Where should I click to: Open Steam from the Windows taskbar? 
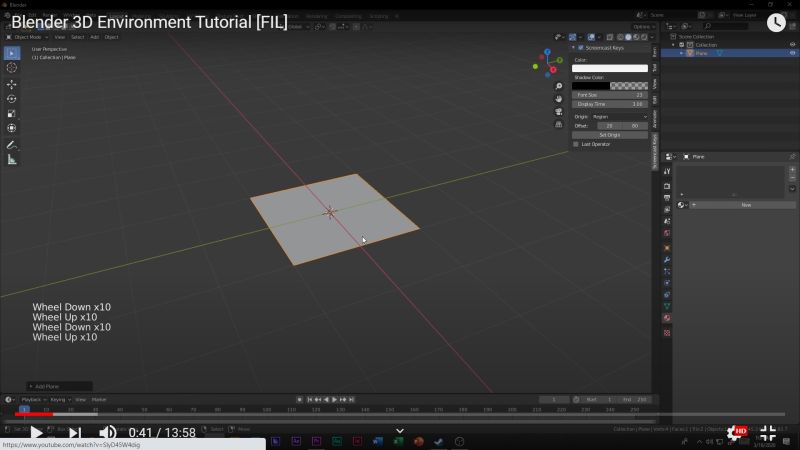pos(438,442)
